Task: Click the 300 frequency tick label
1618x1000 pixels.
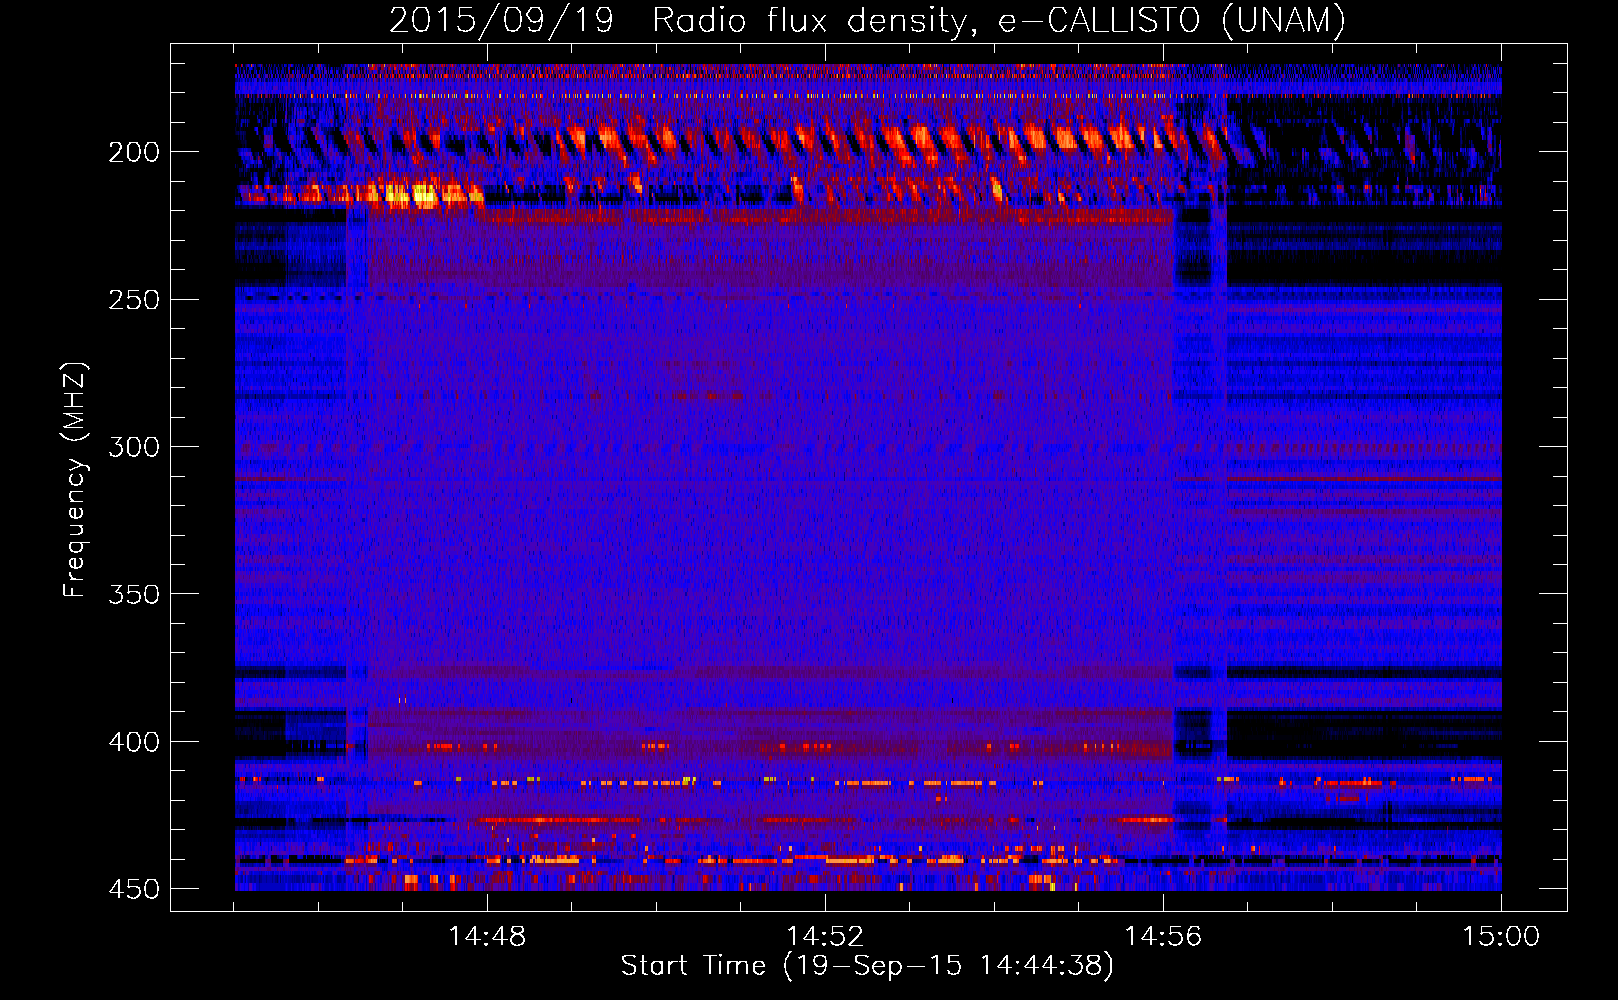Action: [x=133, y=447]
